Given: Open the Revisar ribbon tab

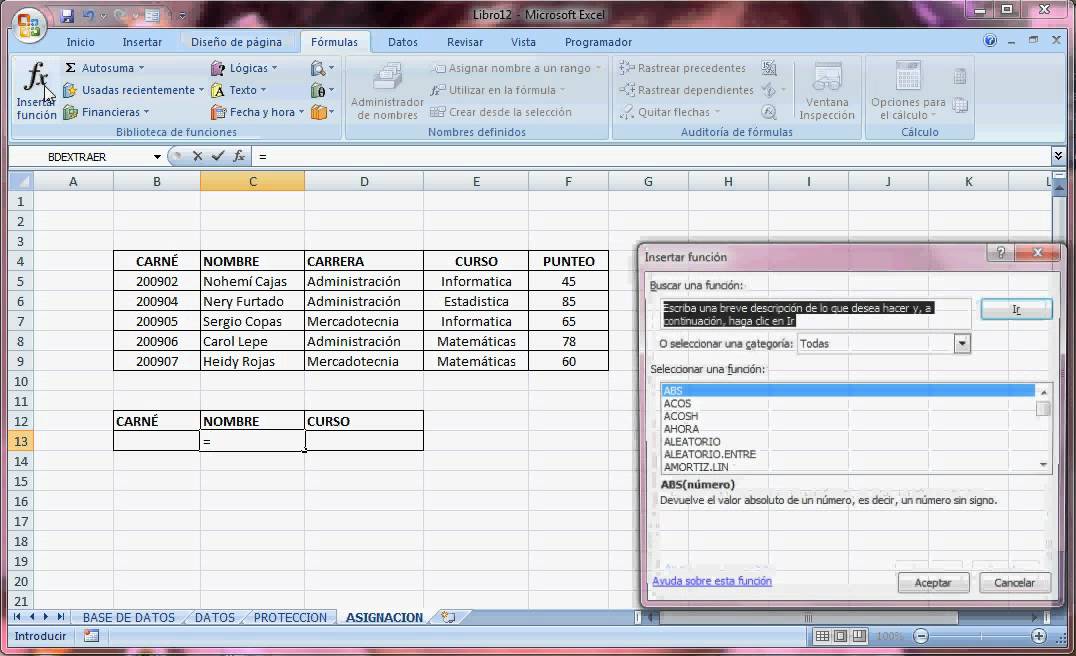Looking at the screenshot, I should pyautogui.click(x=465, y=42).
